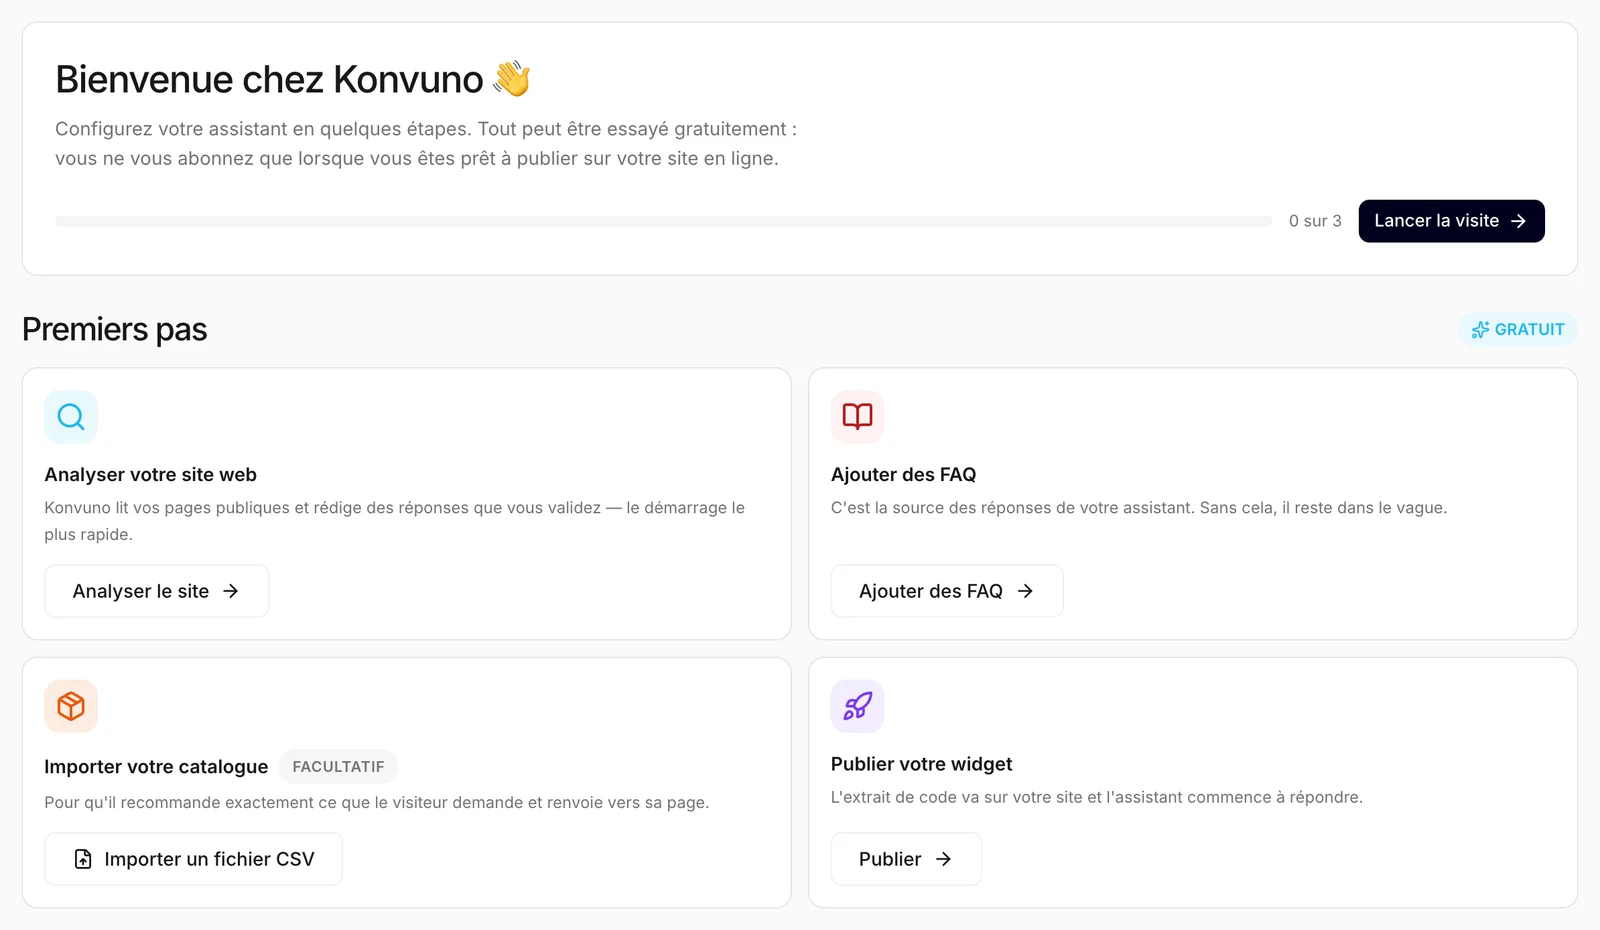The width and height of the screenshot is (1600, 930).
Task: Click the intro text "Configurez votre assistant en quelques étapes"
Action: 426,144
